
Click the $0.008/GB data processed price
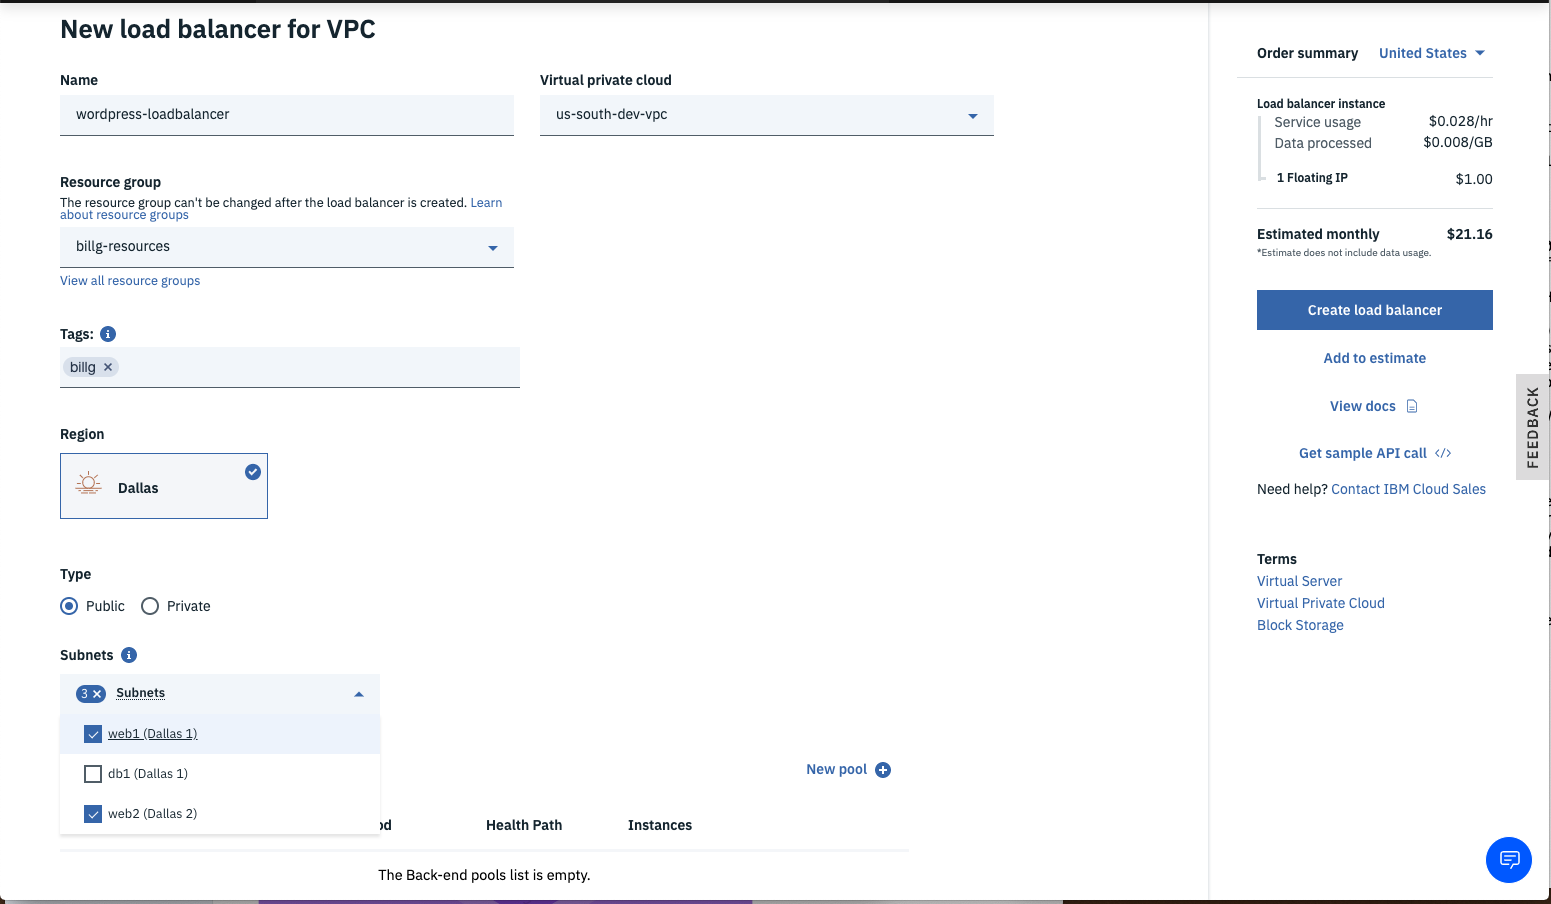click(1458, 142)
